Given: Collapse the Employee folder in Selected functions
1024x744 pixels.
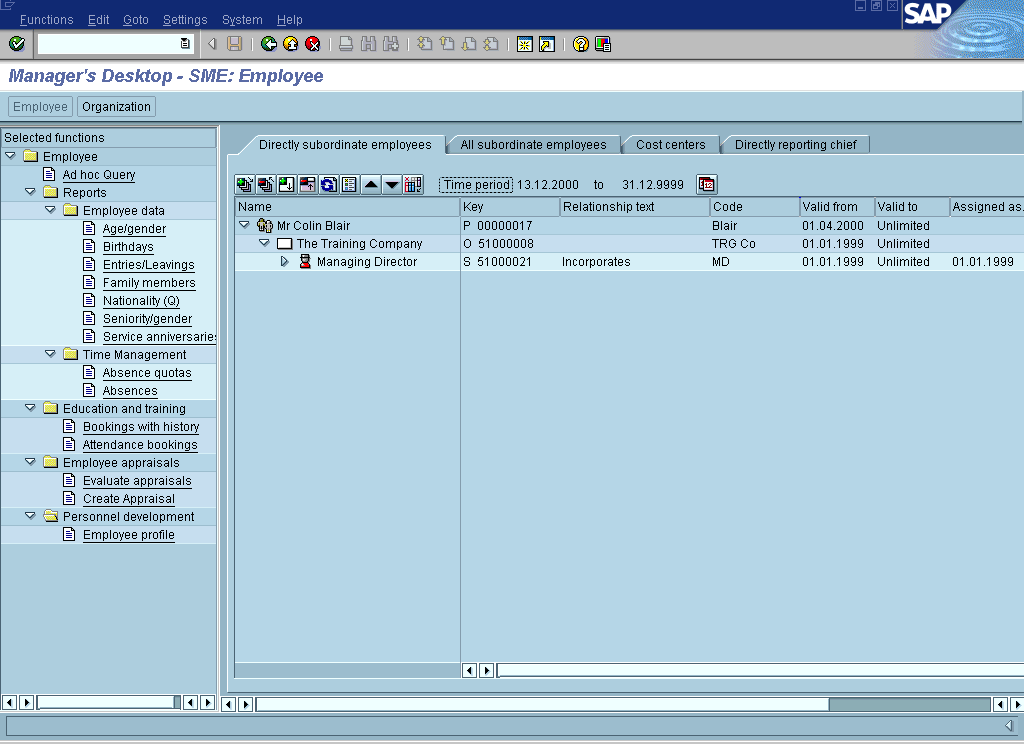Looking at the screenshot, I should click(10, 156).
